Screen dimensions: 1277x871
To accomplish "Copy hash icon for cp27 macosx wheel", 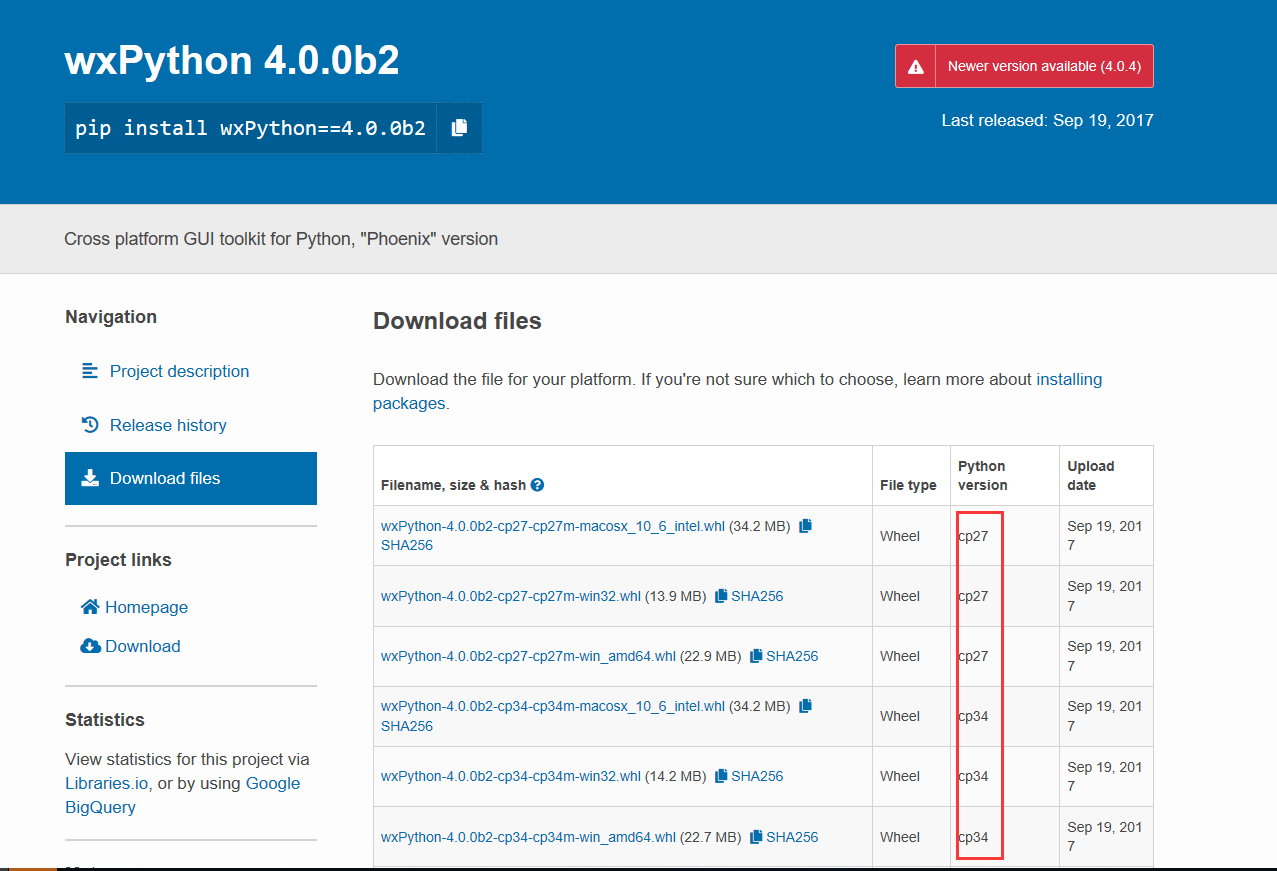I will 805,525.
